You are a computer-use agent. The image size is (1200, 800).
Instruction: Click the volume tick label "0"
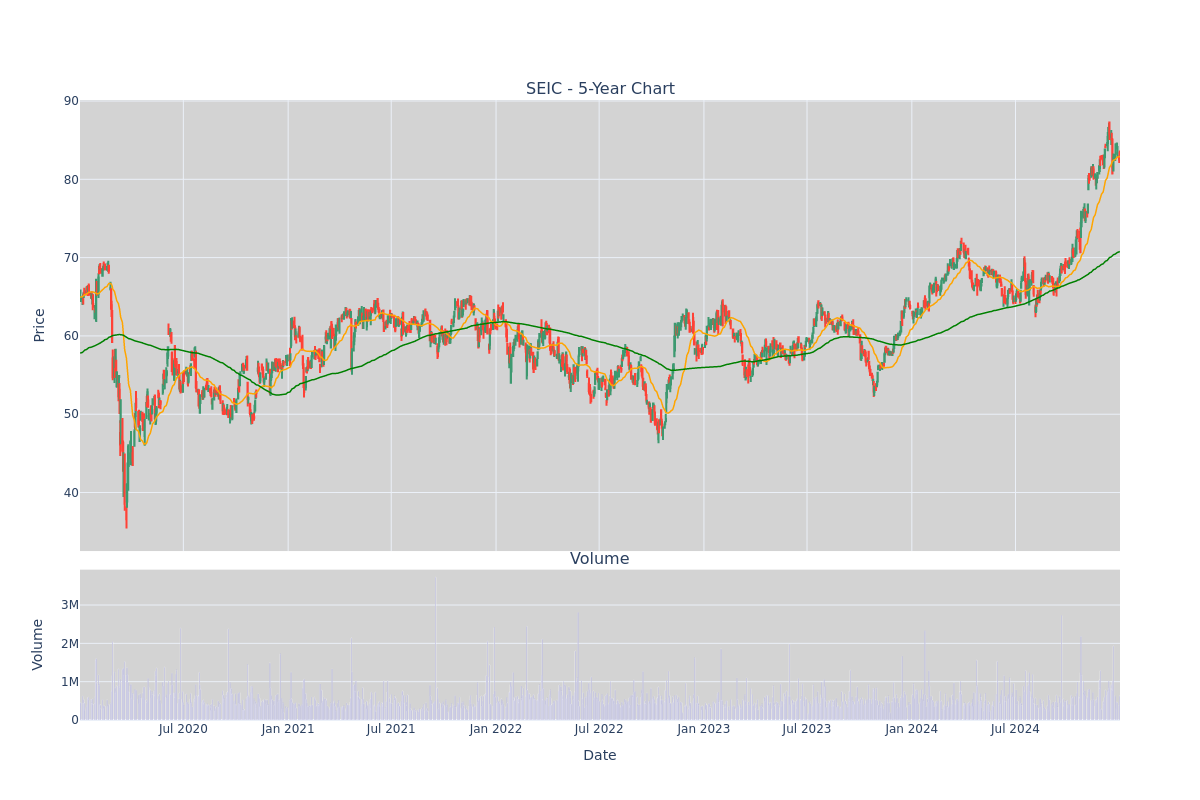(75, 720)
